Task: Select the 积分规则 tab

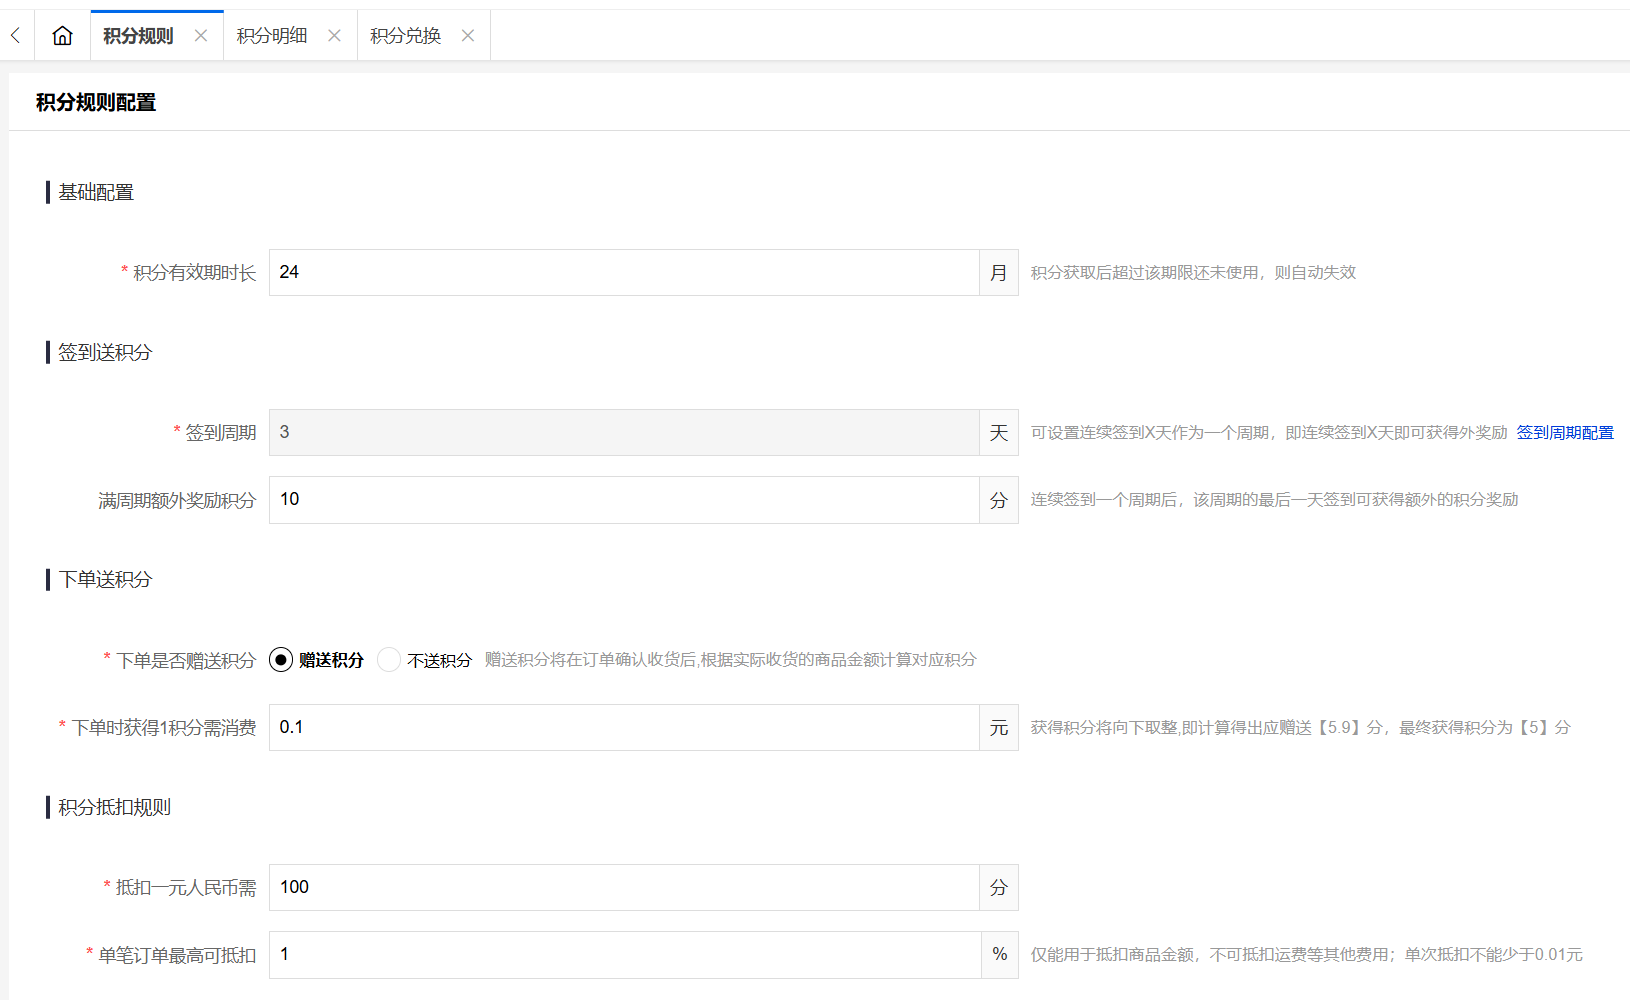Action: pos(138,36)
